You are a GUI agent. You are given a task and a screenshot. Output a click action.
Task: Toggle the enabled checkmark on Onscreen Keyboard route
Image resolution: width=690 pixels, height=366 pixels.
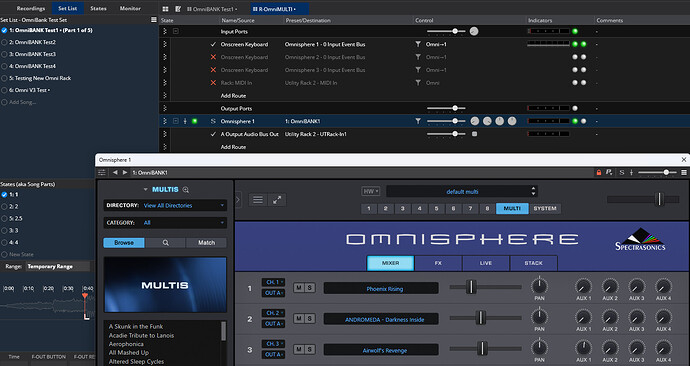point(213,44)
